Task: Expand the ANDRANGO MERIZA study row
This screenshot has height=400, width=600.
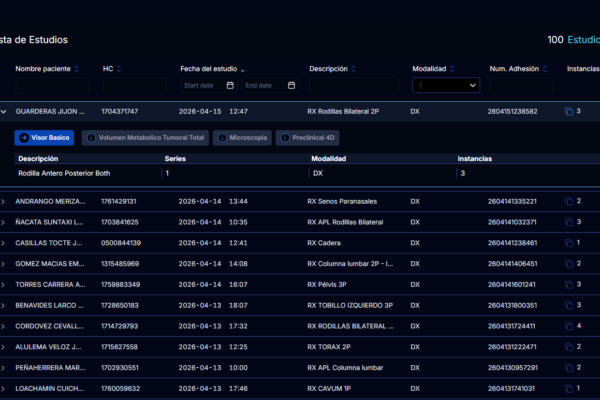Action: [4, 201]
